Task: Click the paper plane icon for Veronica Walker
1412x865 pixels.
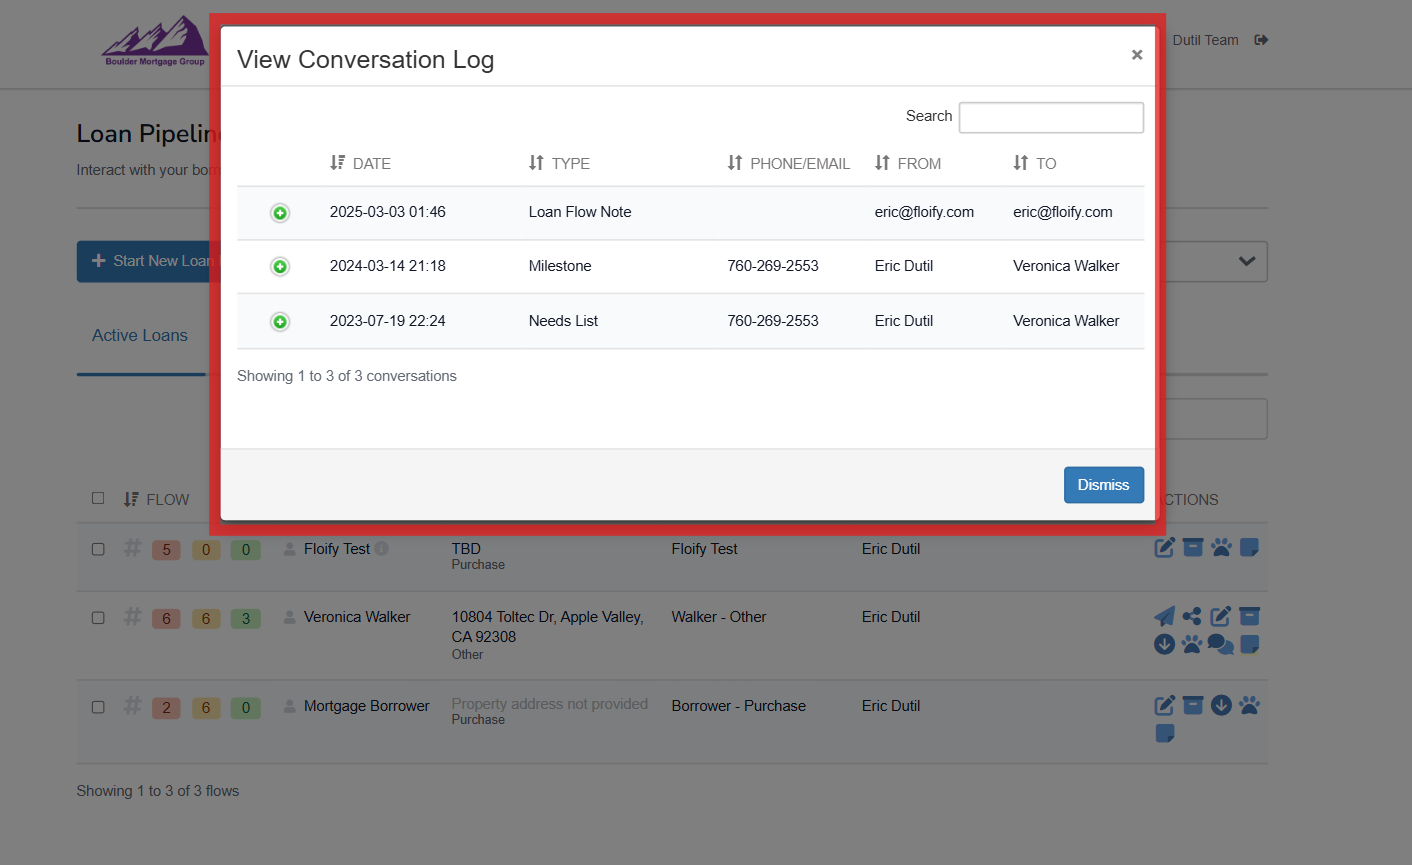Action: (1164, 616)
